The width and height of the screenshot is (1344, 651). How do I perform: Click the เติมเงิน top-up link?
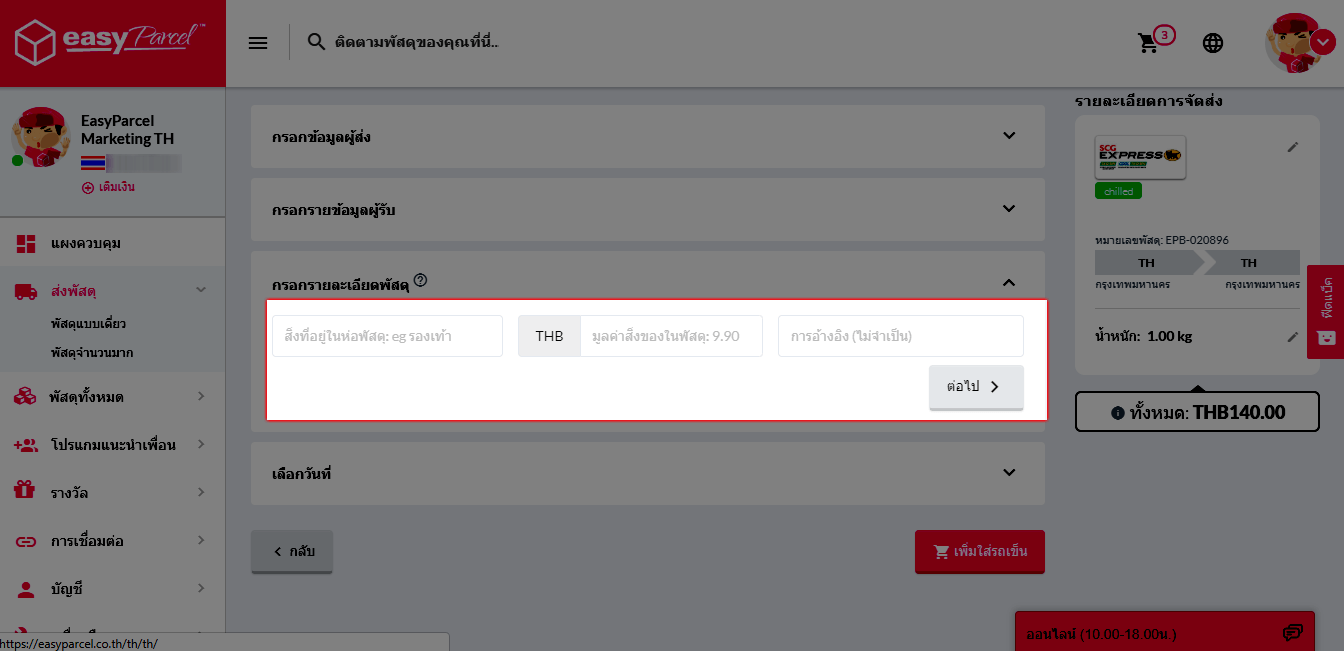click(108, 187)
